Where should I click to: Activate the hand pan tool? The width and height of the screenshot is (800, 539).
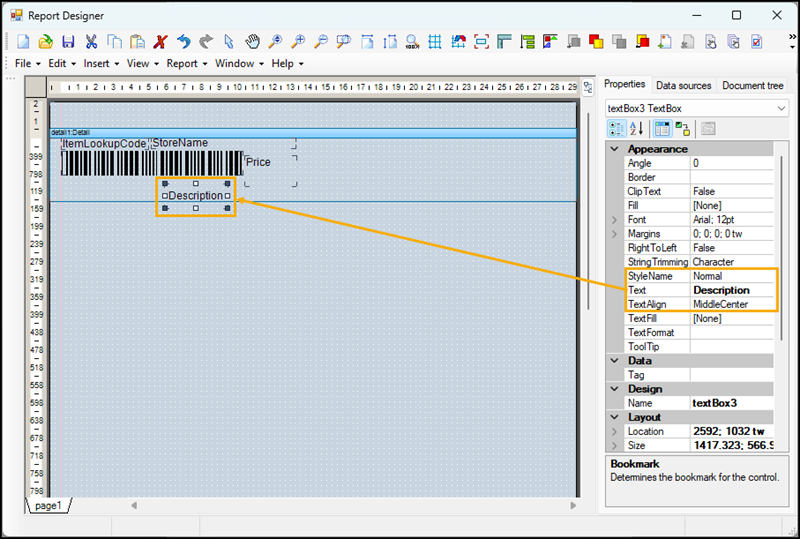pyautogui.click(x=252, y=41)
